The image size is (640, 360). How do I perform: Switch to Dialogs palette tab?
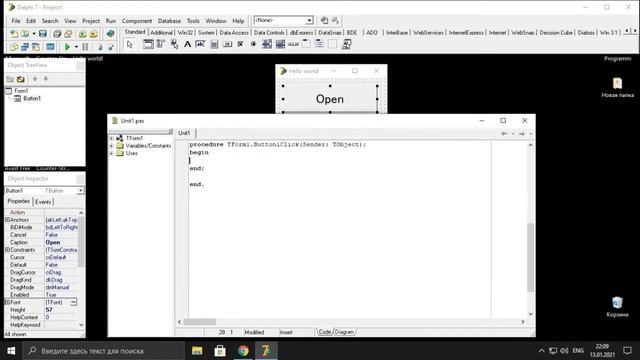click(x=586, y=33)
